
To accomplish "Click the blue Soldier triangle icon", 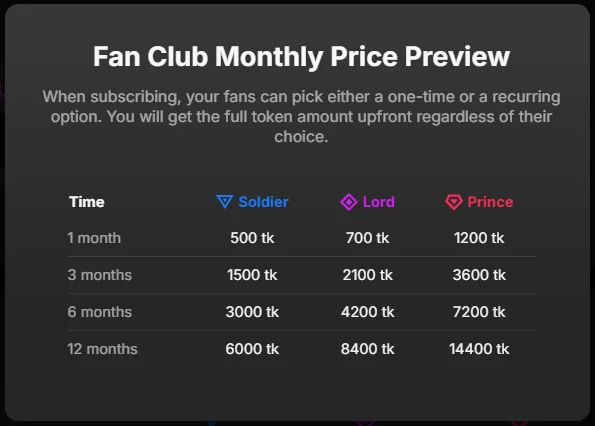I will point(224,201).
